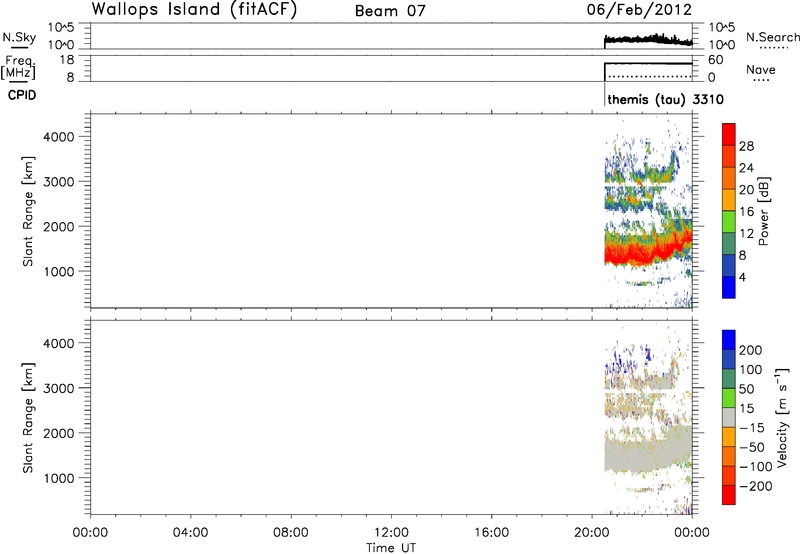Click the "18" tick left of the Freq panel
This screenshot has width=800, height=554.
coord(67,60)
